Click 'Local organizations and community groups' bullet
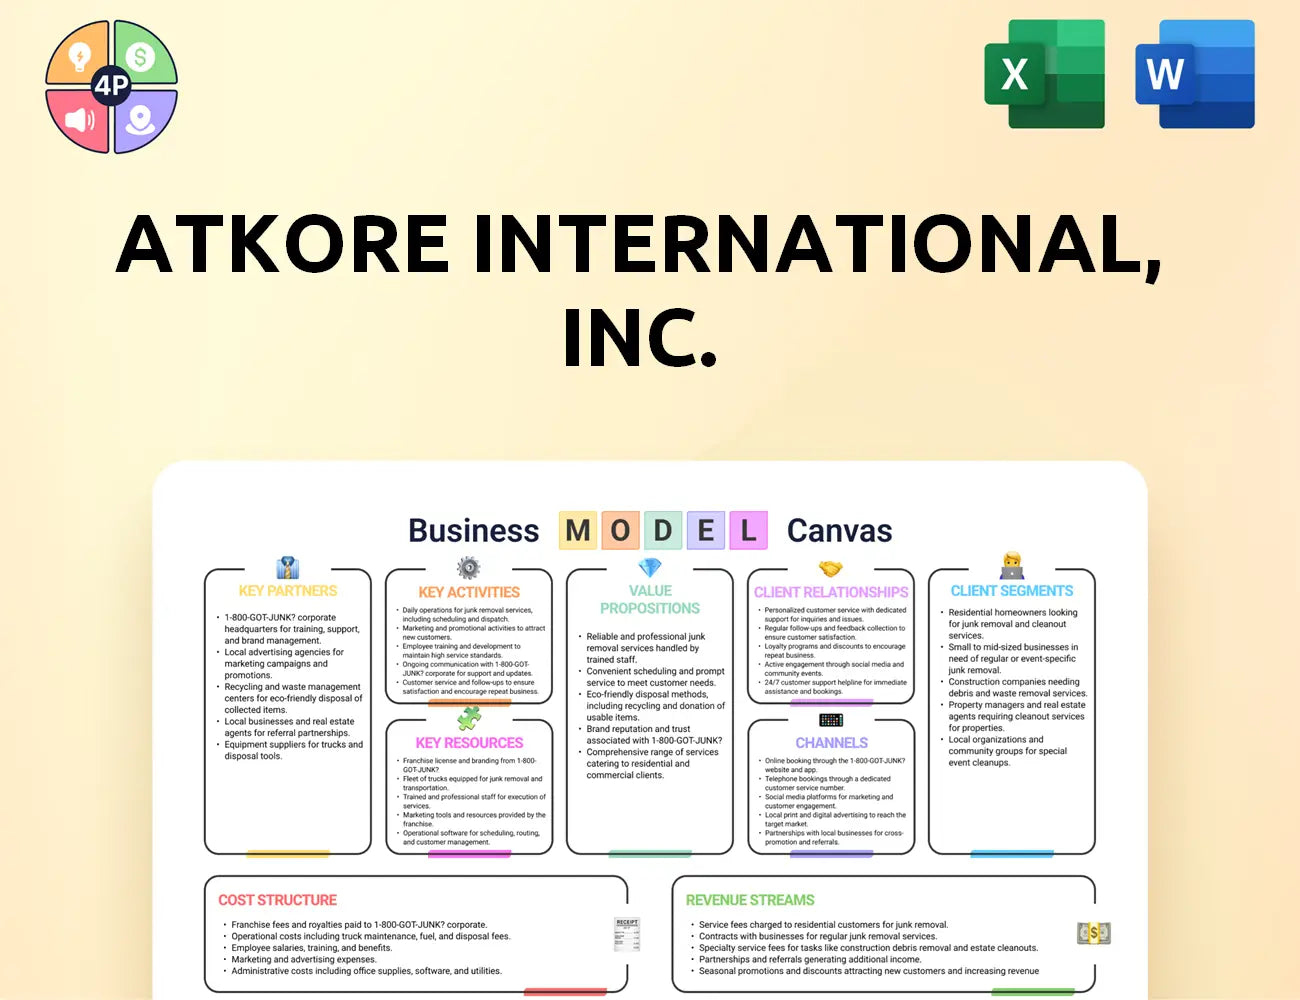The image size is (1300, 1000). (x=1004, y=751)
